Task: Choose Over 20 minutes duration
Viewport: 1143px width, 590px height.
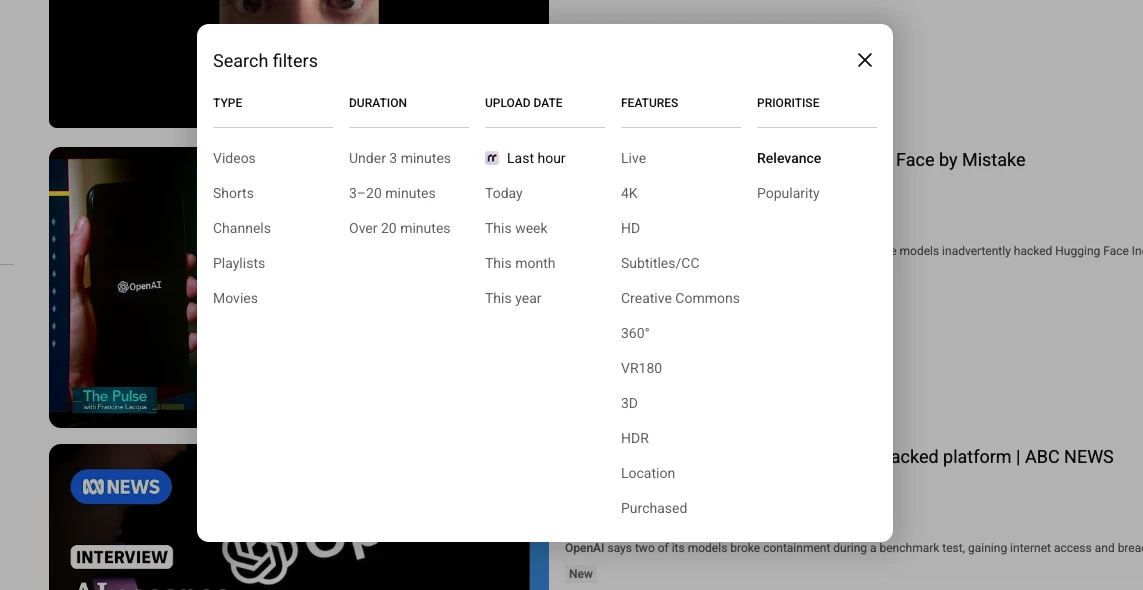Action: point(399,228)
